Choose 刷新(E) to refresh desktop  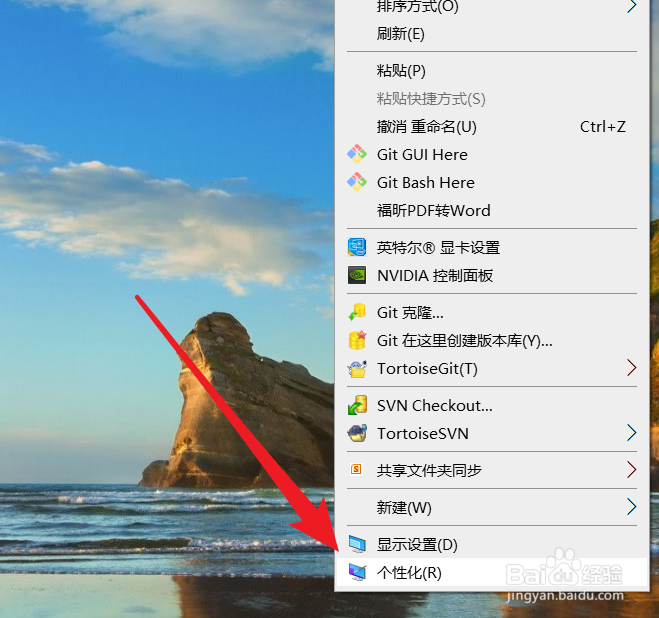tap(492, 34)
